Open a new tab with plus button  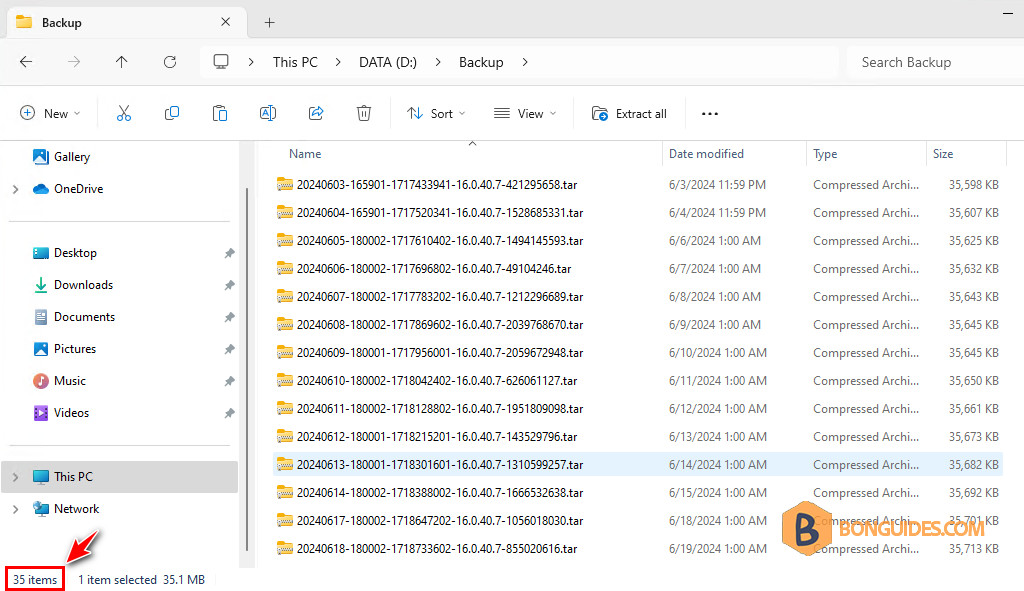(x=269, y=23)
